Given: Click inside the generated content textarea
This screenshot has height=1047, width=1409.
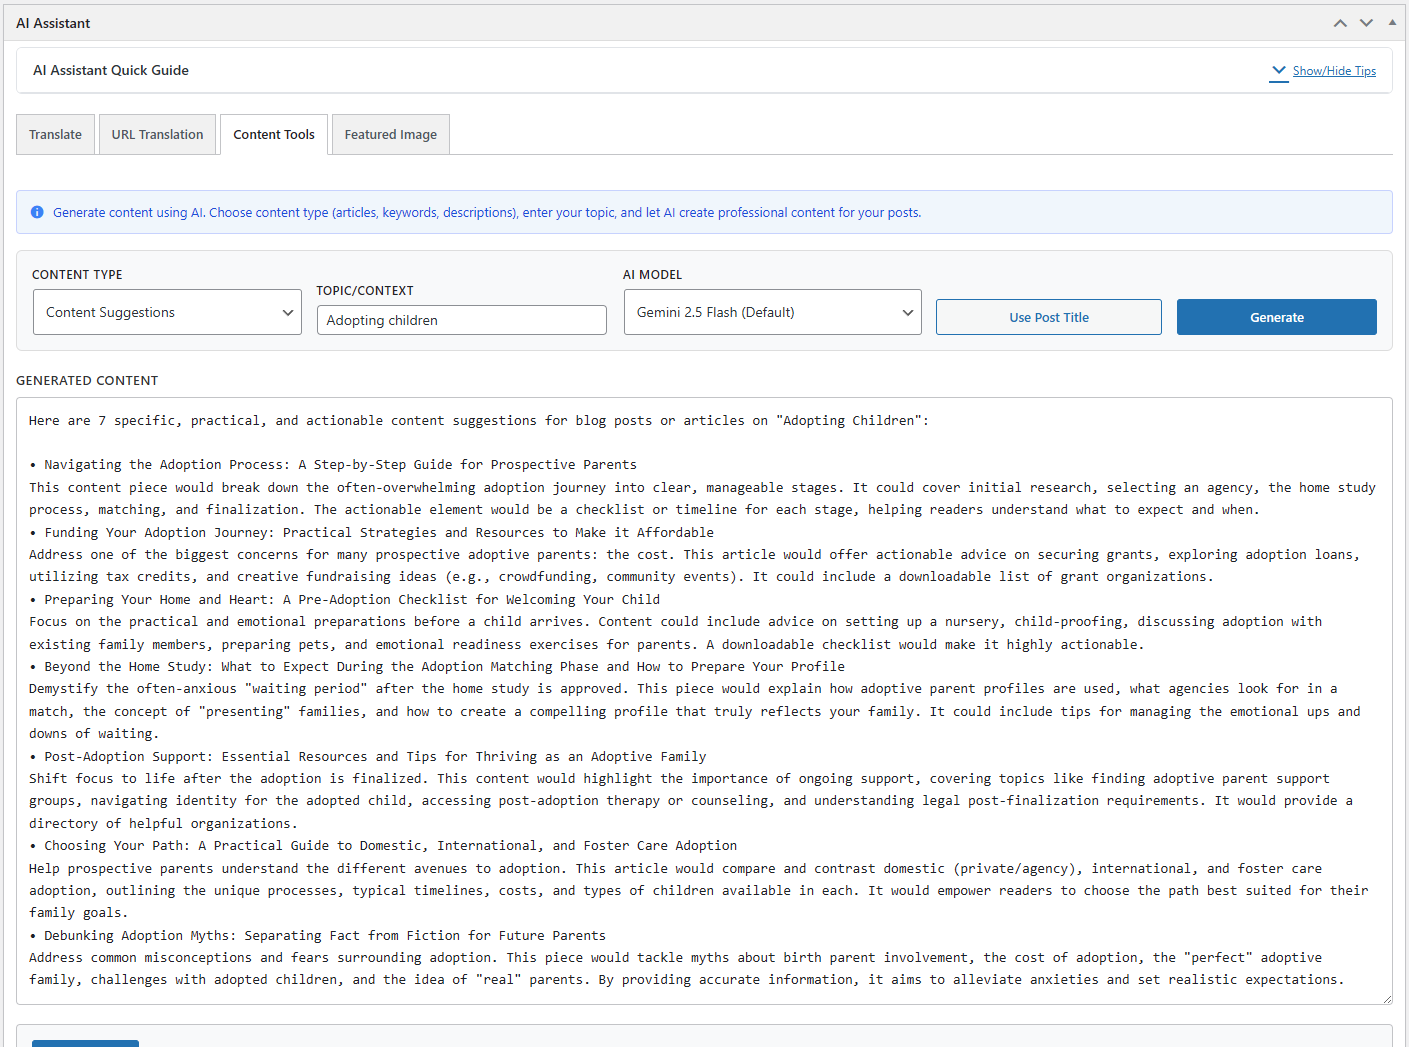Looking at the screenshot, I should pos(704,700).
